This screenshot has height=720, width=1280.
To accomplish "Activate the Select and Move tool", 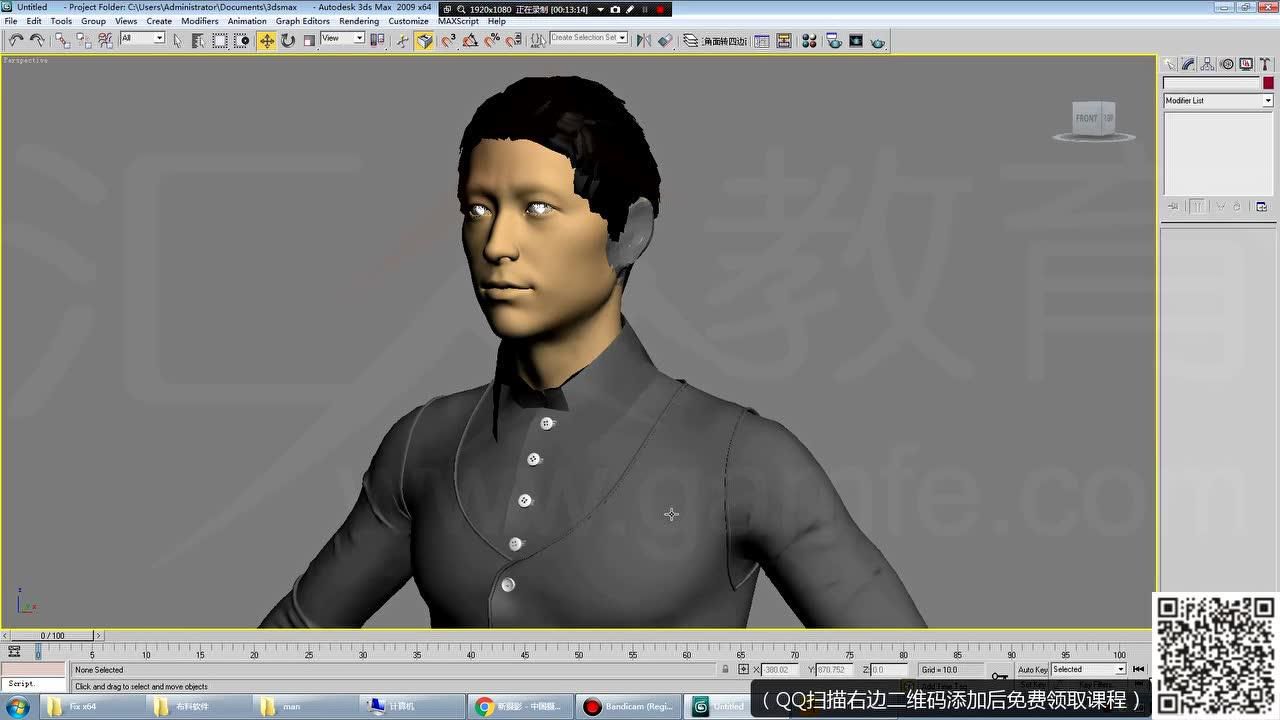I will [x=267, y=41].
